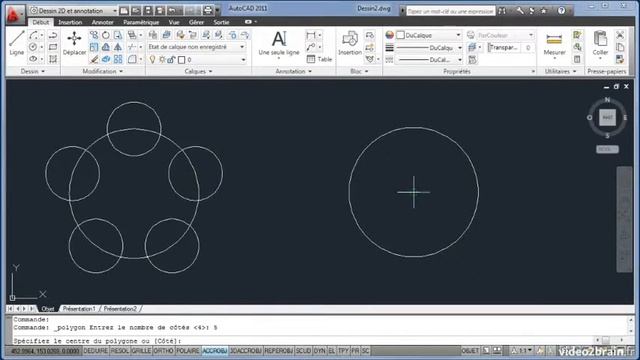Click the print icon in quick access toolbar
This screenshot has width=640, height=360.
208,10
